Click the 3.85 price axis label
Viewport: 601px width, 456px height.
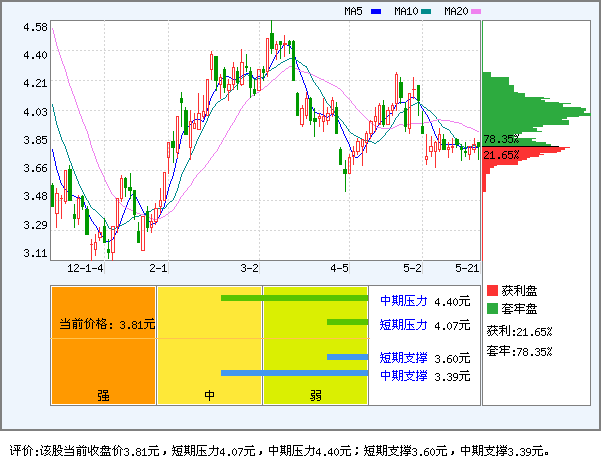35,140
